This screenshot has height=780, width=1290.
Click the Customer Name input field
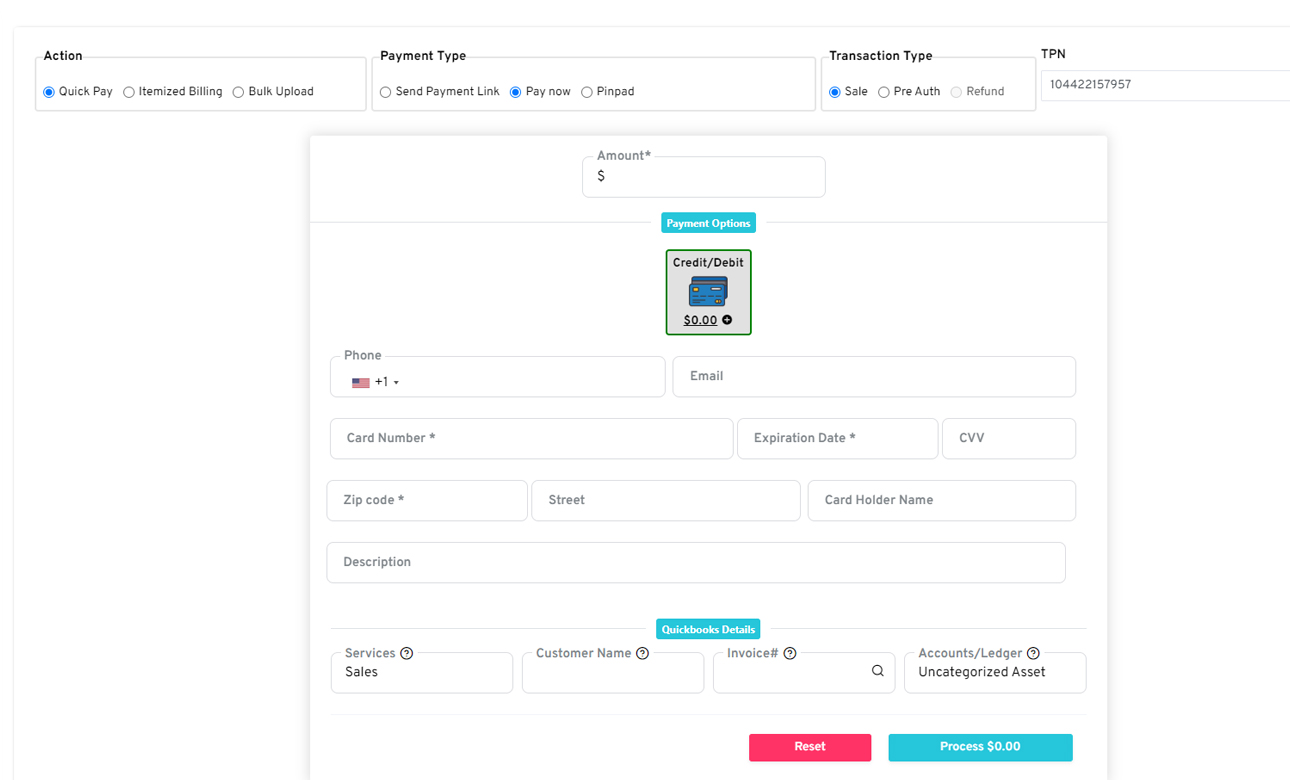(x=613, y=673)
